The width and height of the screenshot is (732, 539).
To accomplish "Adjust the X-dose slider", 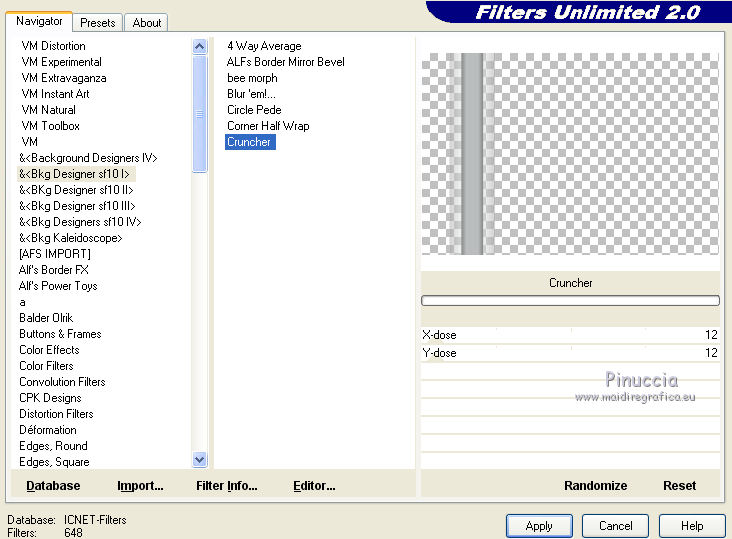I will point(570,335).
